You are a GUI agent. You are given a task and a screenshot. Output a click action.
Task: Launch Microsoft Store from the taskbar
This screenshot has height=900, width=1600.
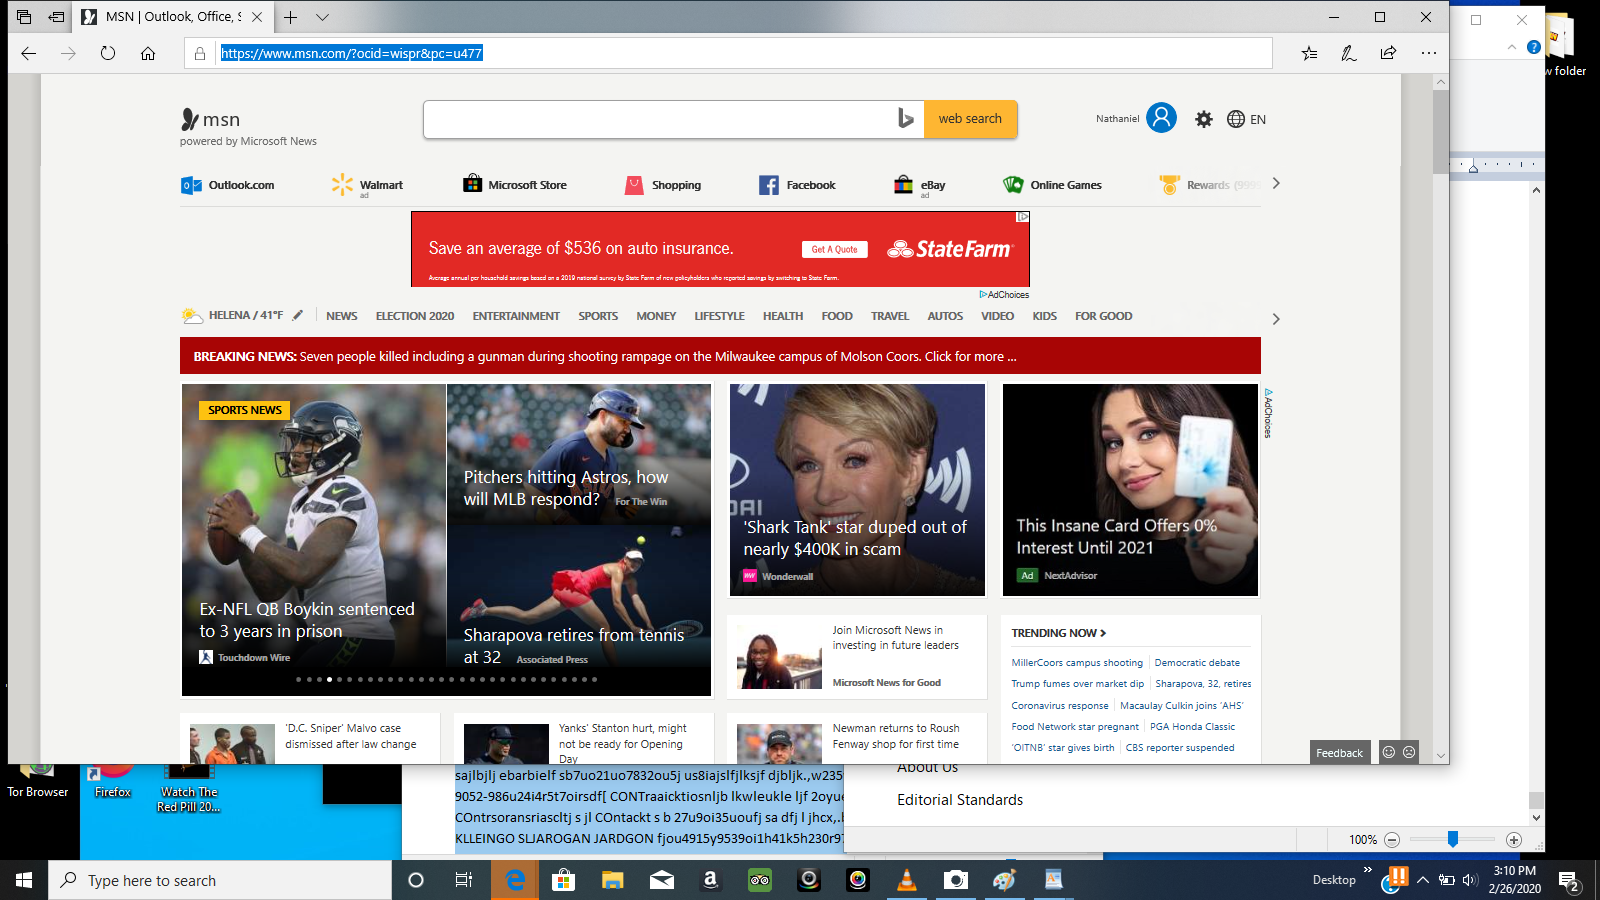(563, 880)
